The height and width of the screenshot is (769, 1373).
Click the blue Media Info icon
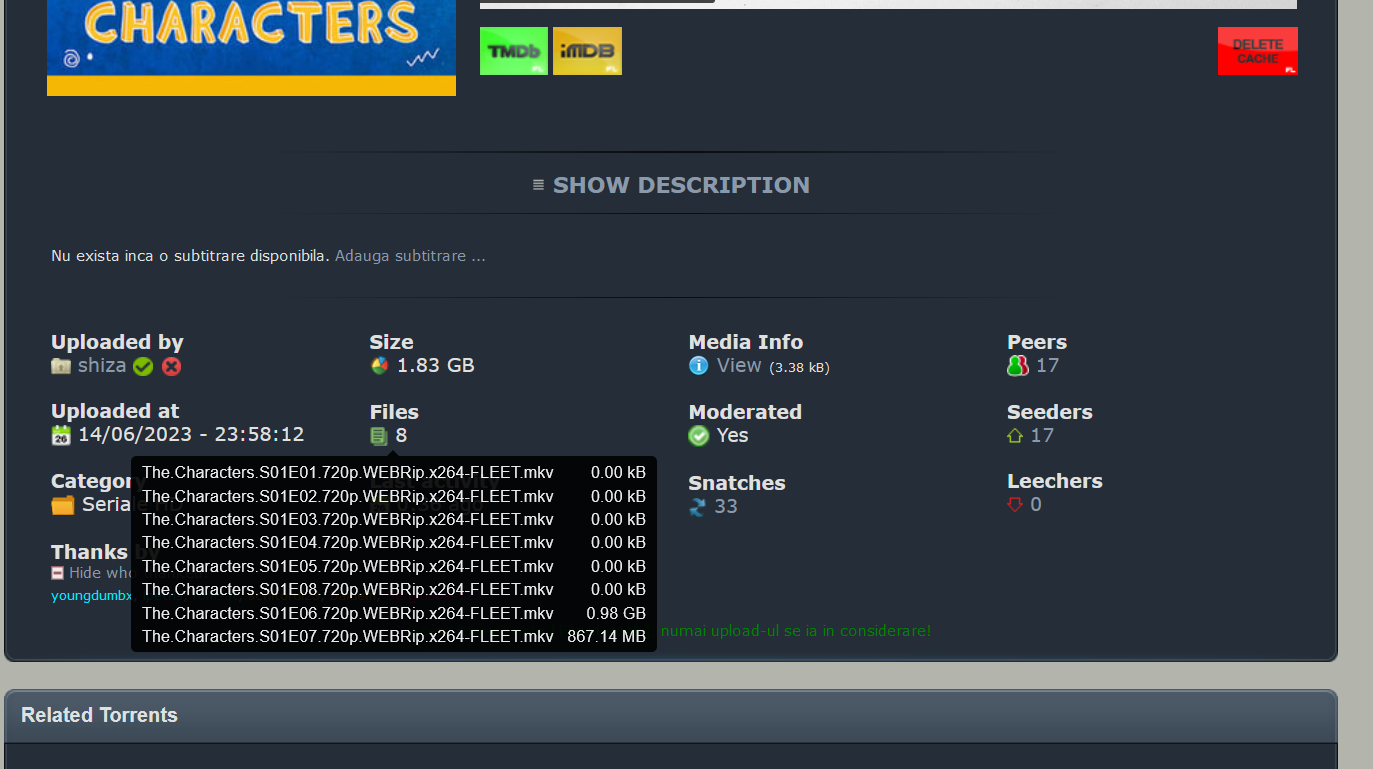698,366
